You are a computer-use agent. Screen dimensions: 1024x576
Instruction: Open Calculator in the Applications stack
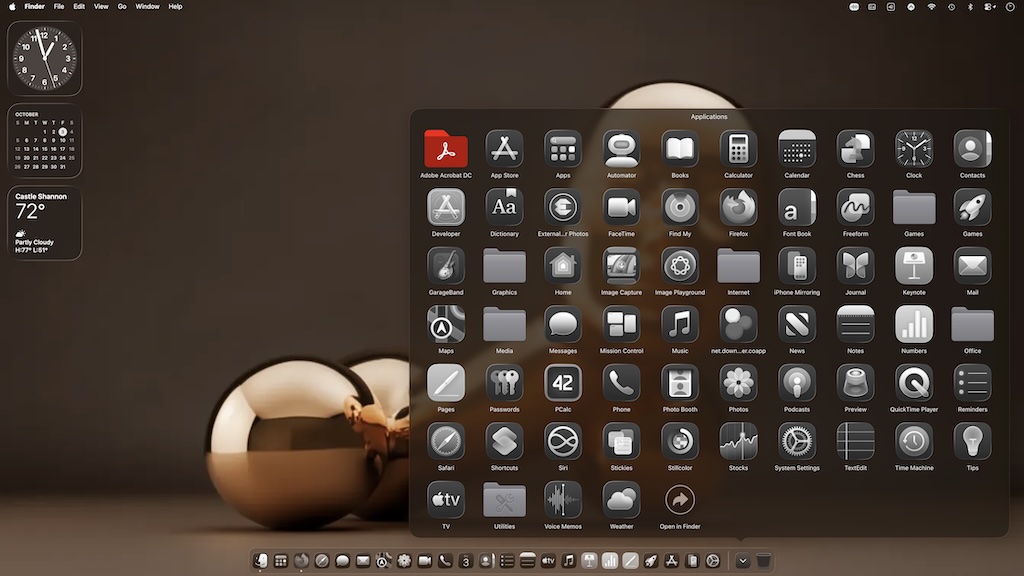tap(738, 149)
